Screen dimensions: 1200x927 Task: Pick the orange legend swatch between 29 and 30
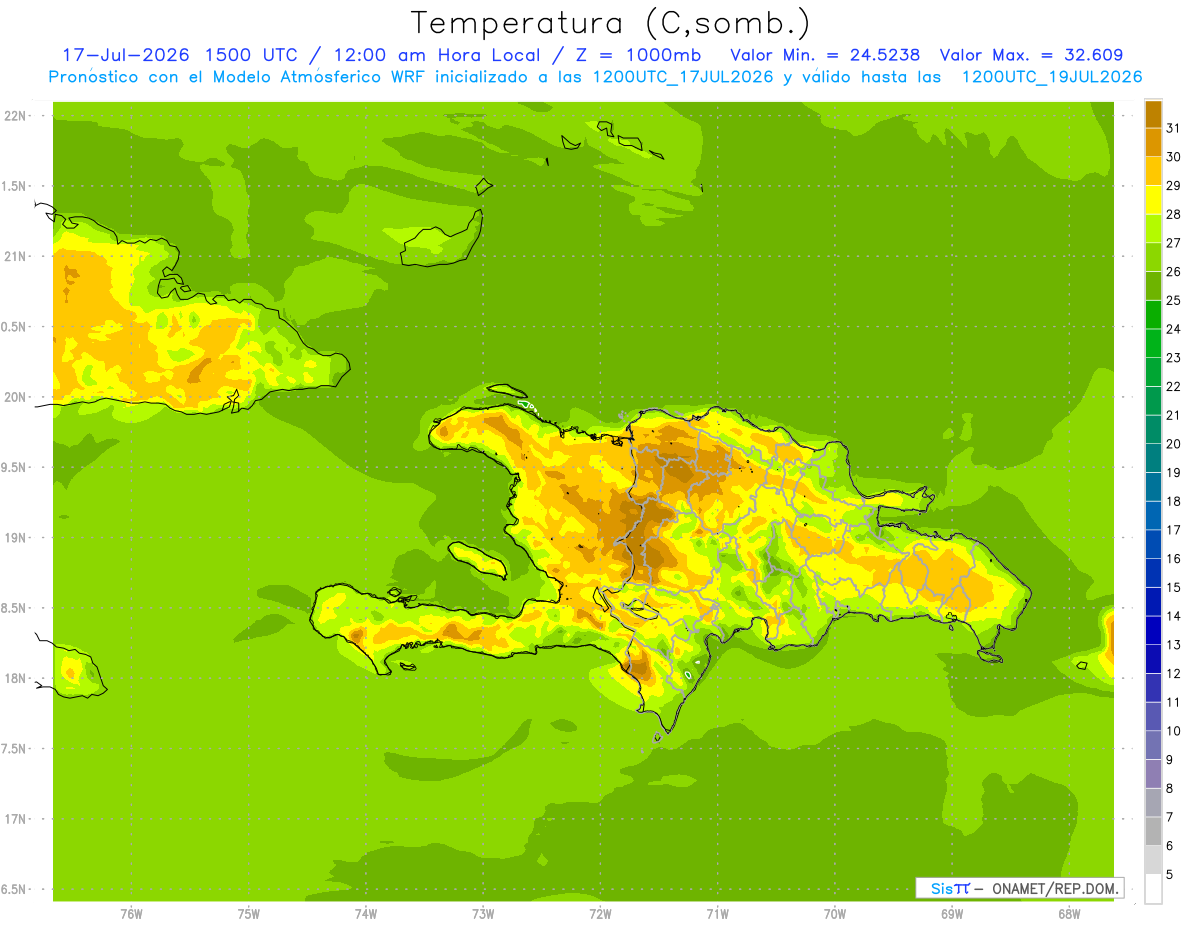pyautogui.click(x=1153, y=171)
